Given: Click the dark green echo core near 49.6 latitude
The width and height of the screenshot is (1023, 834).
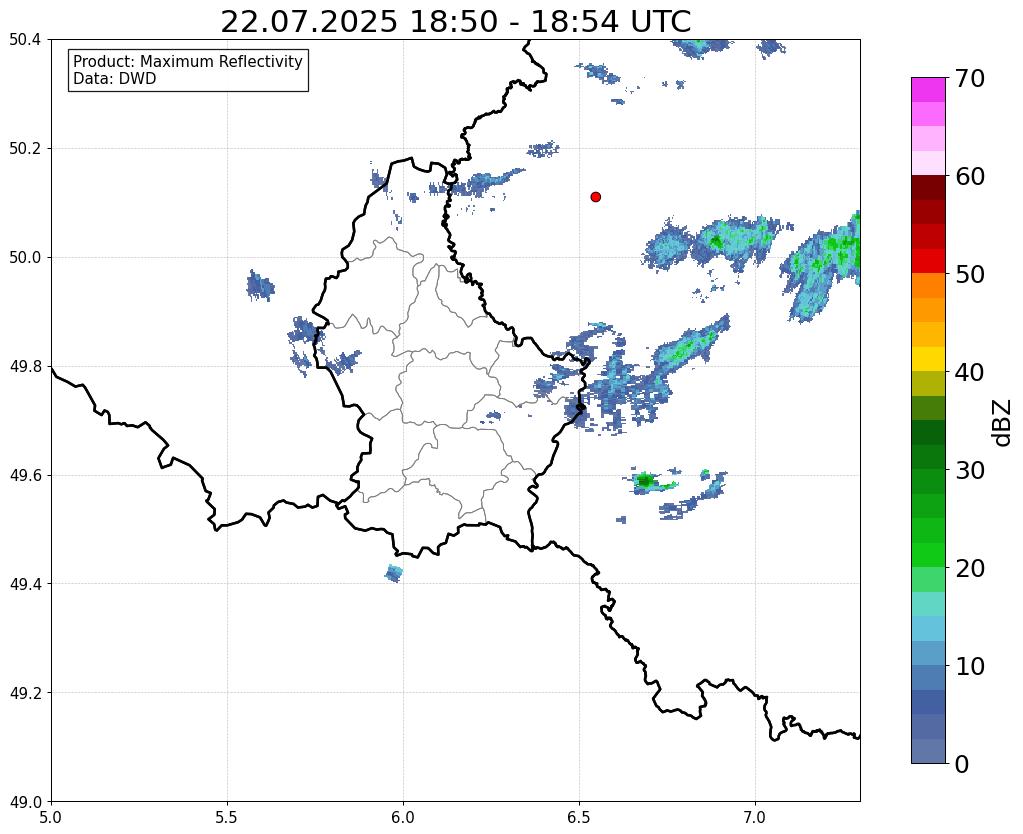Looking at the screenshot, I should (x=645, y=482).
